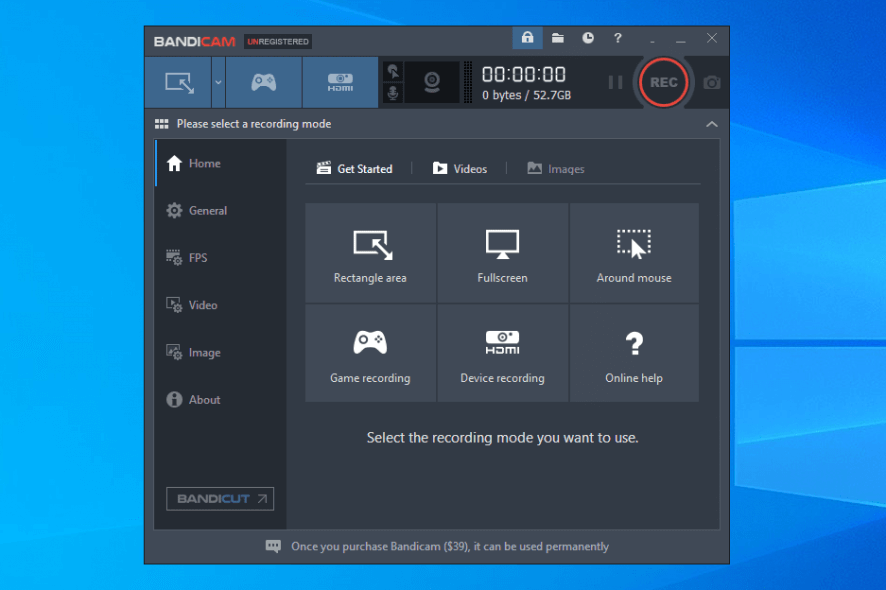Launch Bandicut via the sidebar button

220,498
